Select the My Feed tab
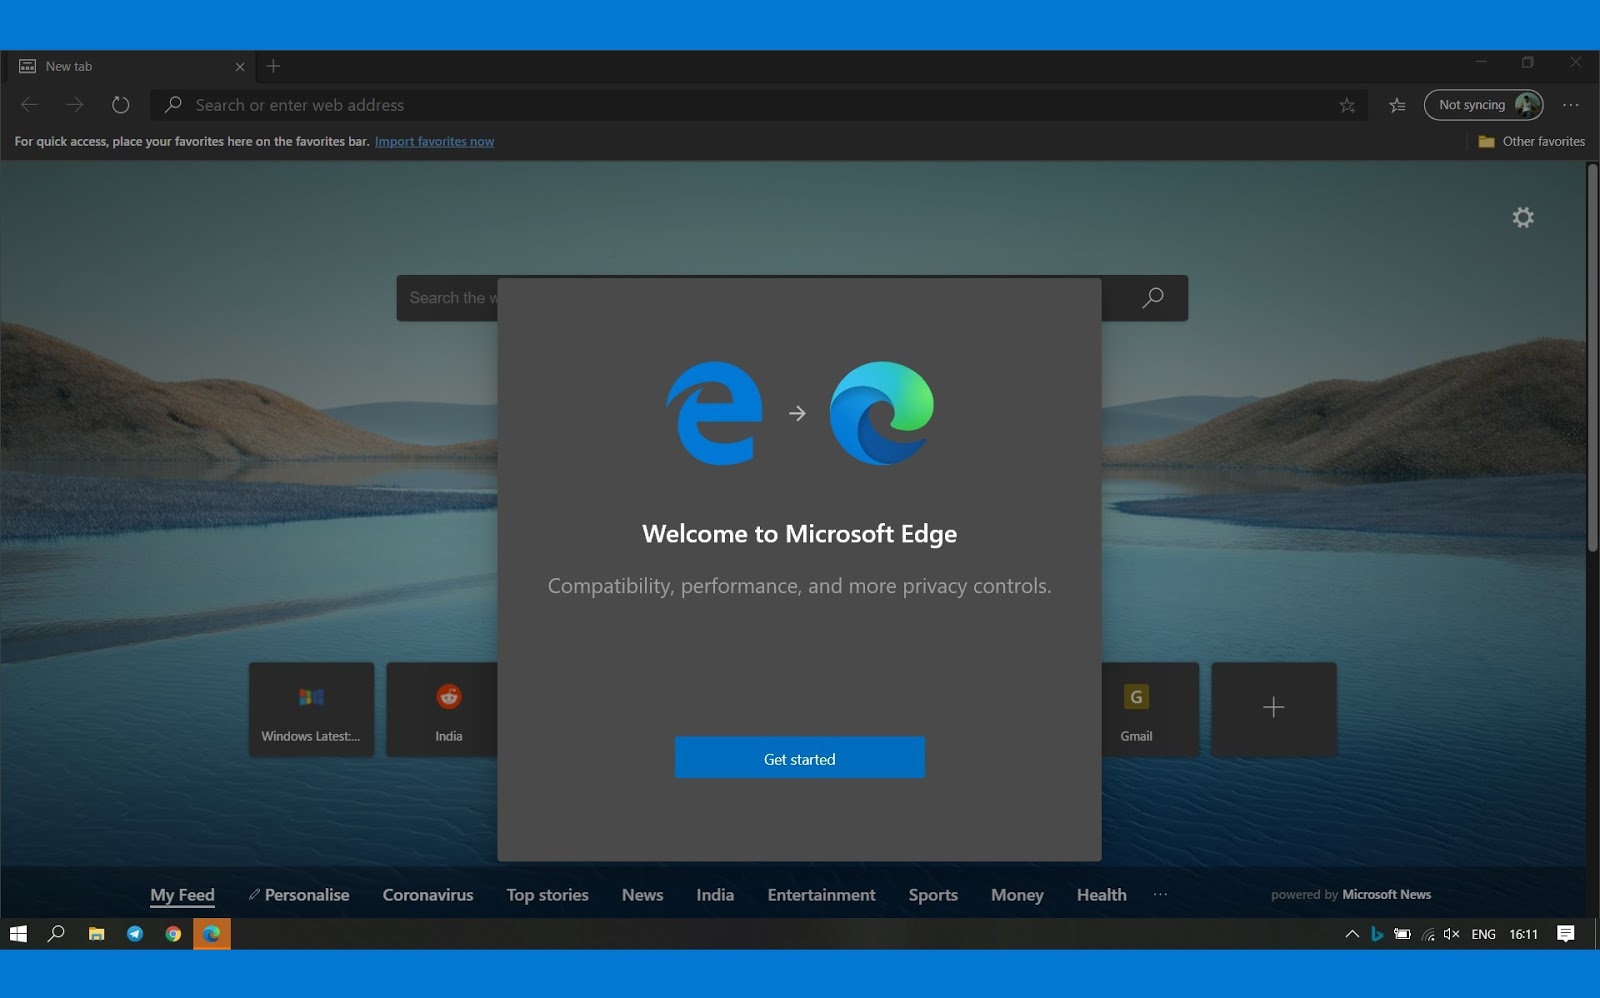This screenshot has height=998, width=1600. 182,895
